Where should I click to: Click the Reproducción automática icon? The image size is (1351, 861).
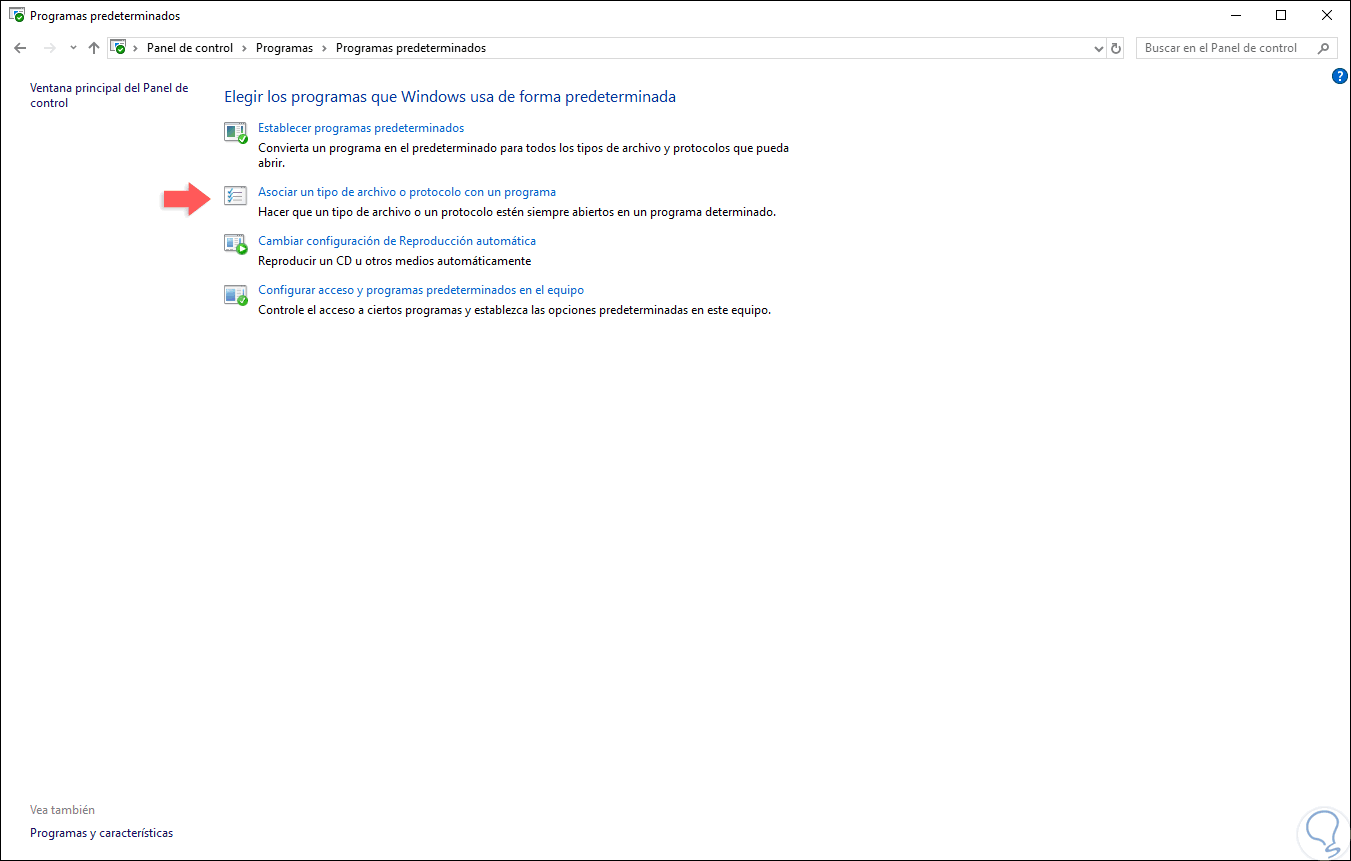[x=235, y=244]
